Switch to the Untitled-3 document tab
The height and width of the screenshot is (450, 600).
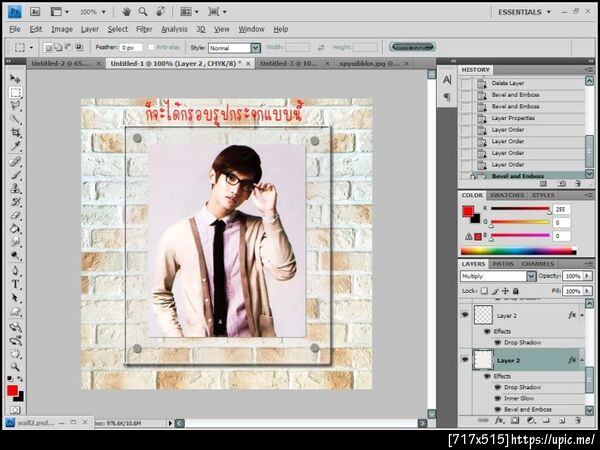coord(289,64)
